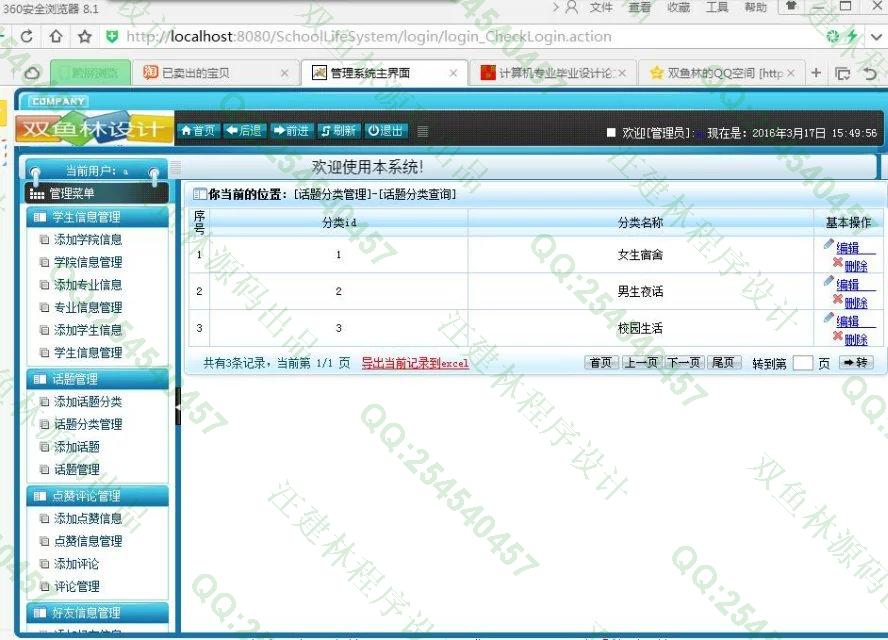The image size is (888, 640).
Task: Open a new browser tab
Action: click(816, 72)
